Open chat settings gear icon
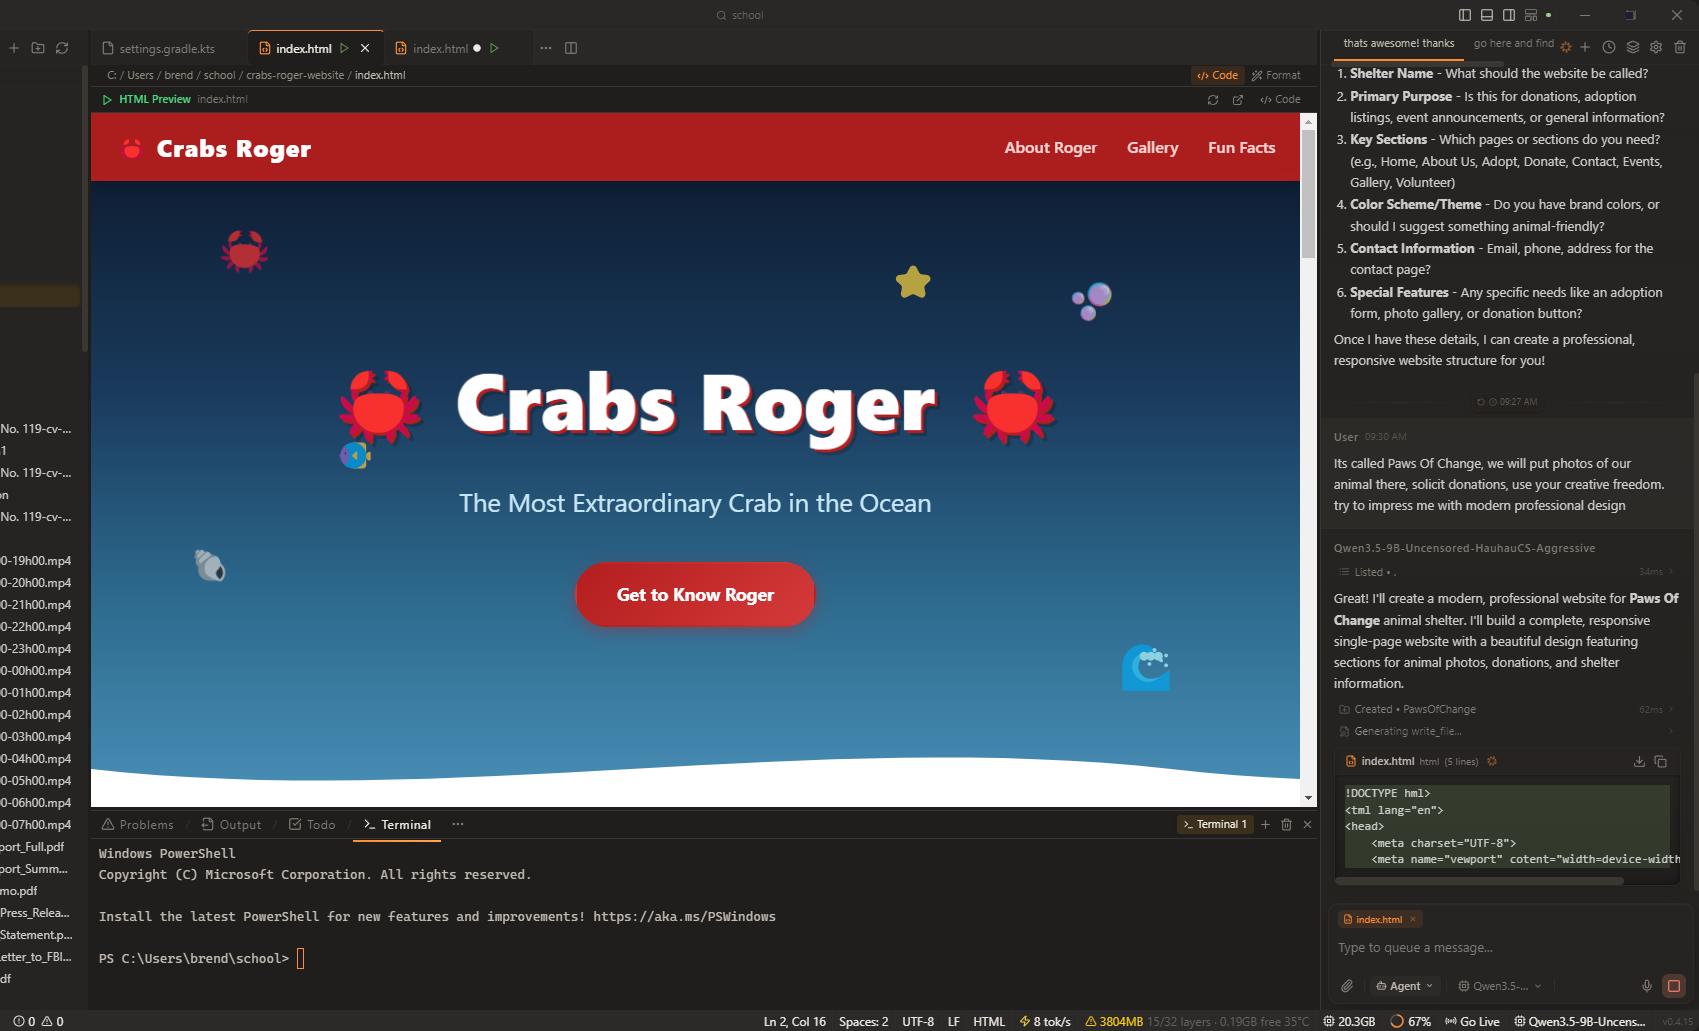1699x1031 pixels. pyautogui.click(x=1656, y=47)
